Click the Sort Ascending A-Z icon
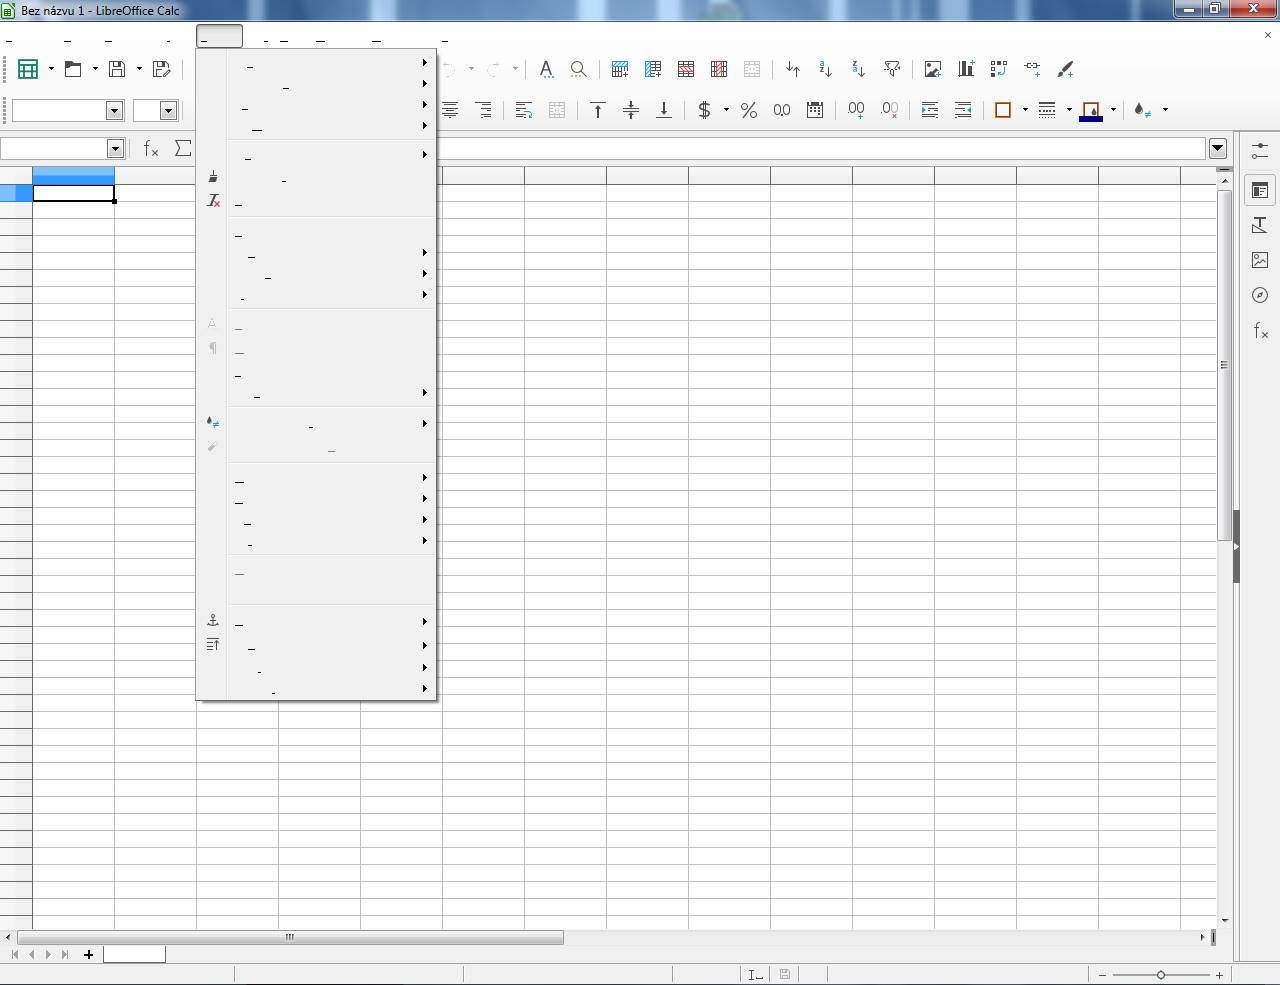 826,69
